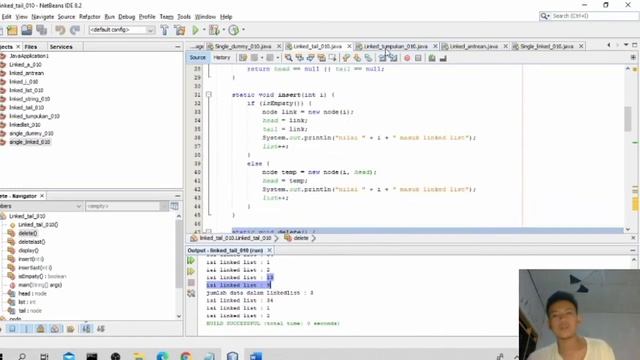Viewport: 640px width, 360px height.
Task: Switch to the Services tab
Action: 61,47
